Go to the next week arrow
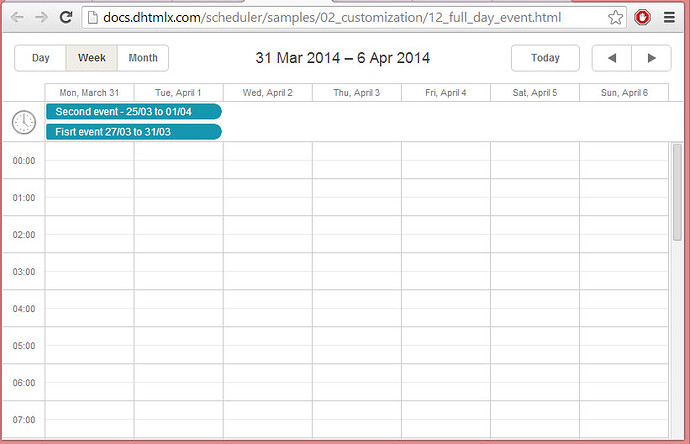The width and height of the screenshot is (690, 444). click(651, 58)
